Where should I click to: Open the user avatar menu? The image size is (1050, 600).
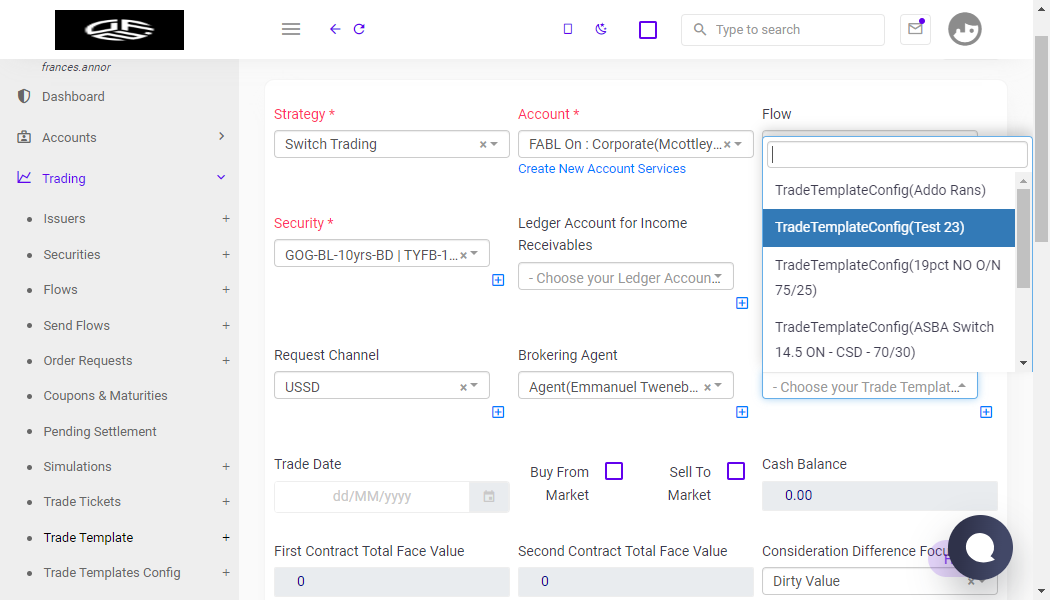[964, 29]
